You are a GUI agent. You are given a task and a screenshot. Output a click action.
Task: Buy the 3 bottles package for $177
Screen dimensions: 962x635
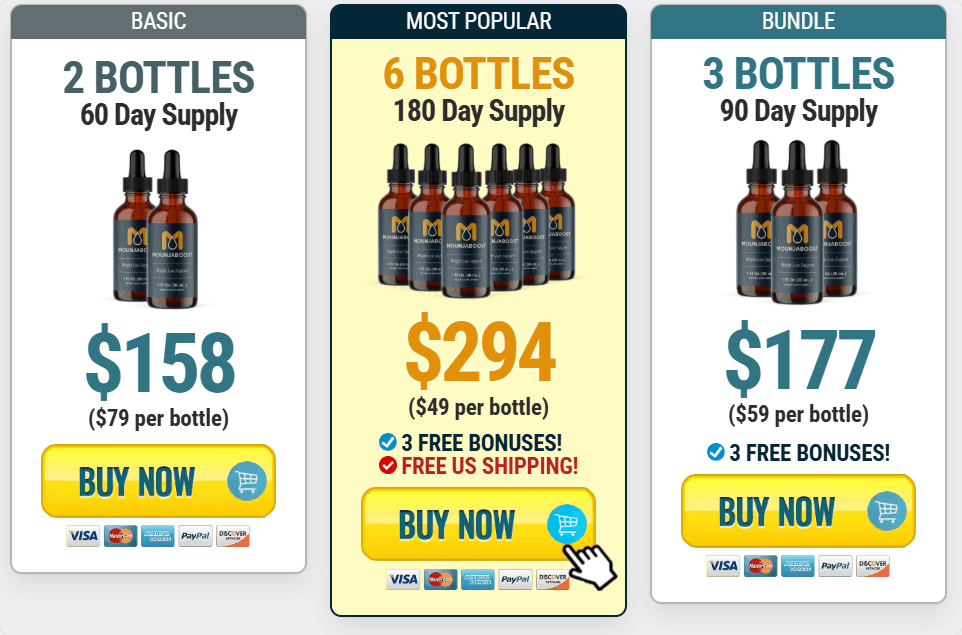click(798, 511)
